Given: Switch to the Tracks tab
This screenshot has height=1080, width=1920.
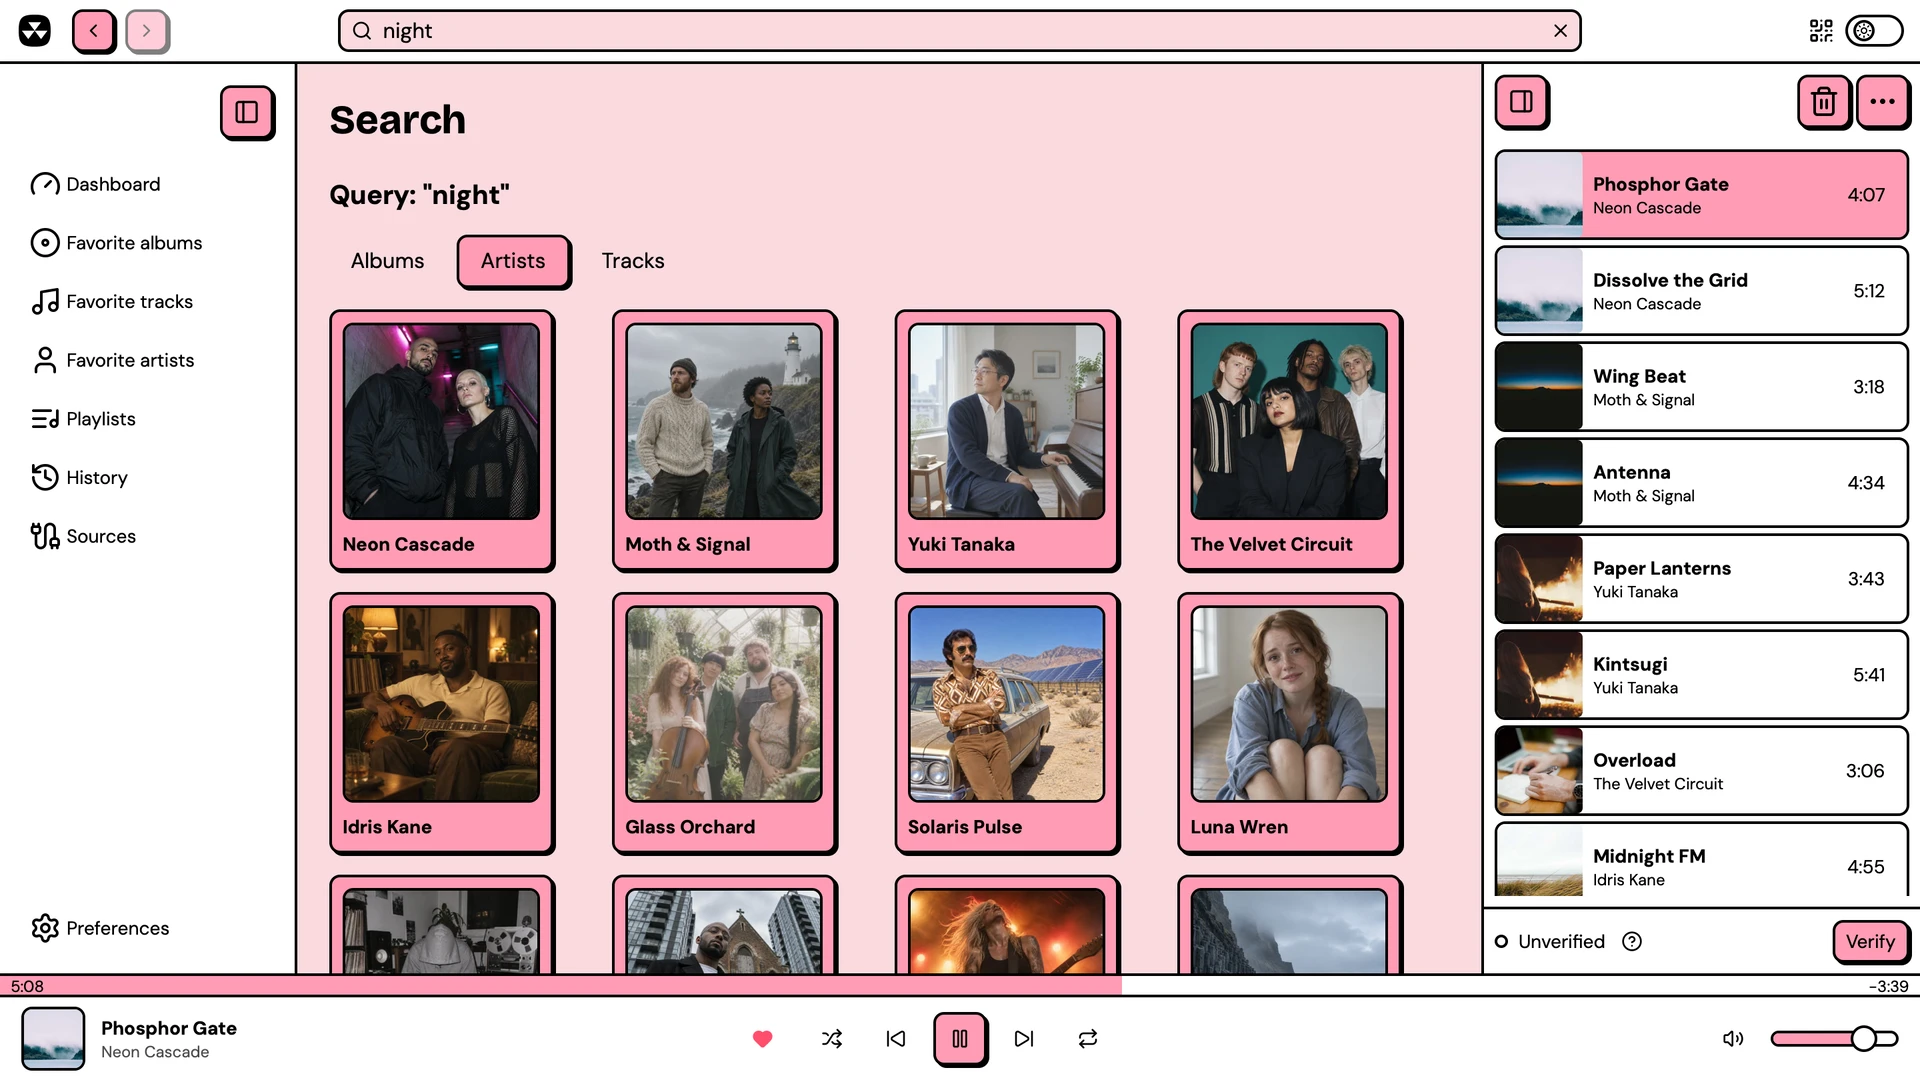Looking at the screenshot, I should tap(633, 261).
